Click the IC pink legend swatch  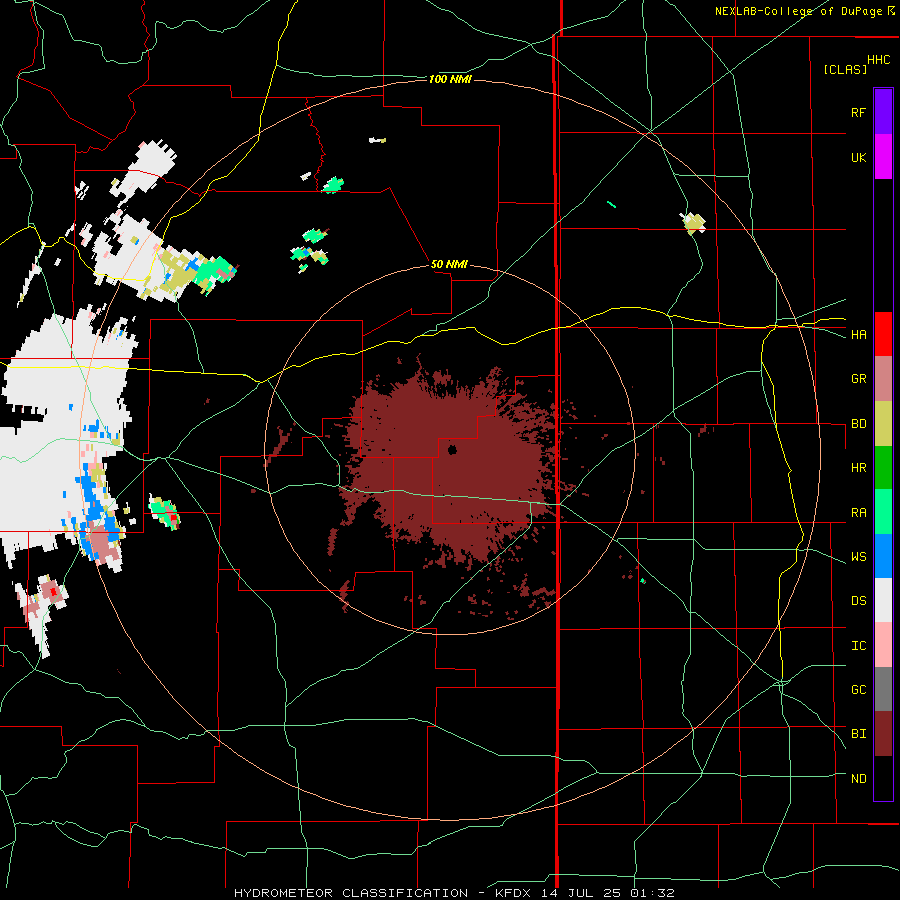click(883, 645)
